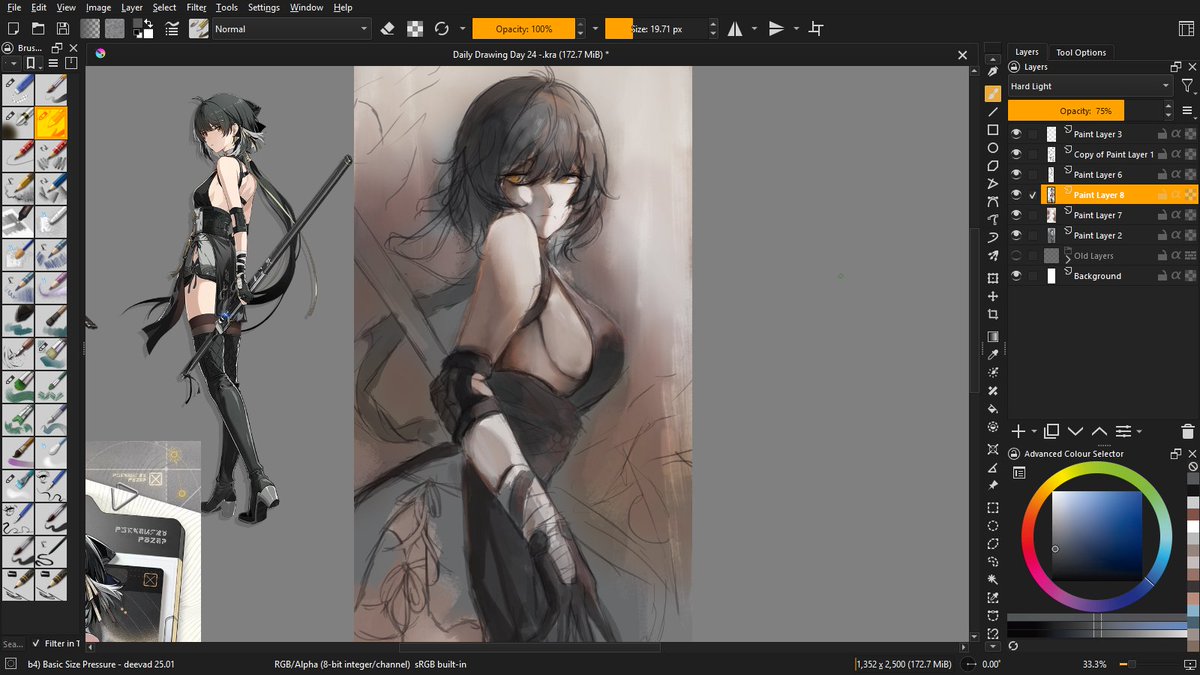Select the fill bucket tool
The height and width of the screenshot is (675, 1200).
tap(993, 408)
